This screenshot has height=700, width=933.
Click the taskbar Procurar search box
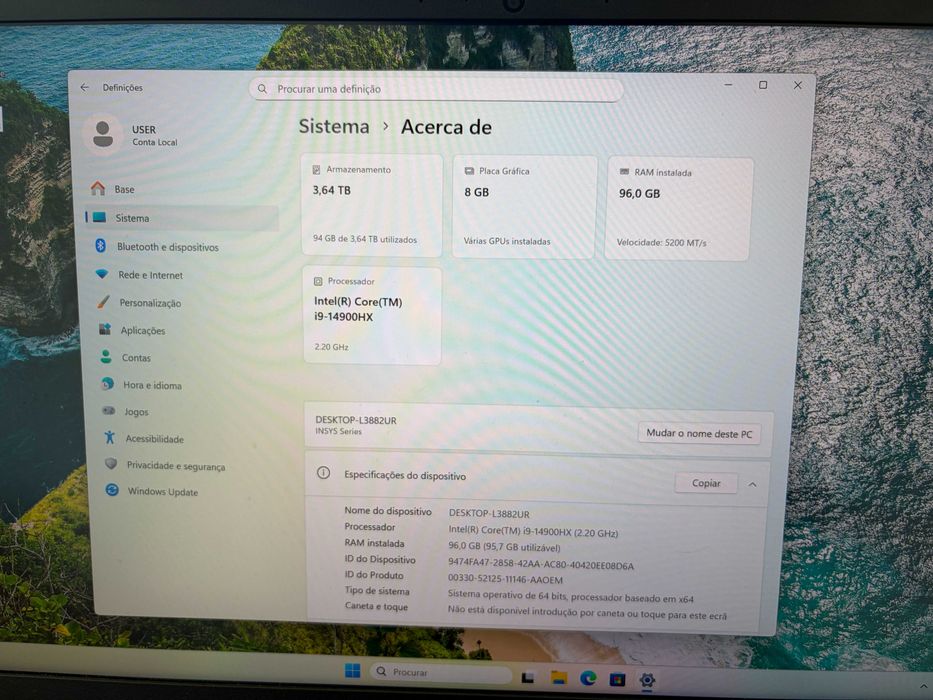coord(441,672)
